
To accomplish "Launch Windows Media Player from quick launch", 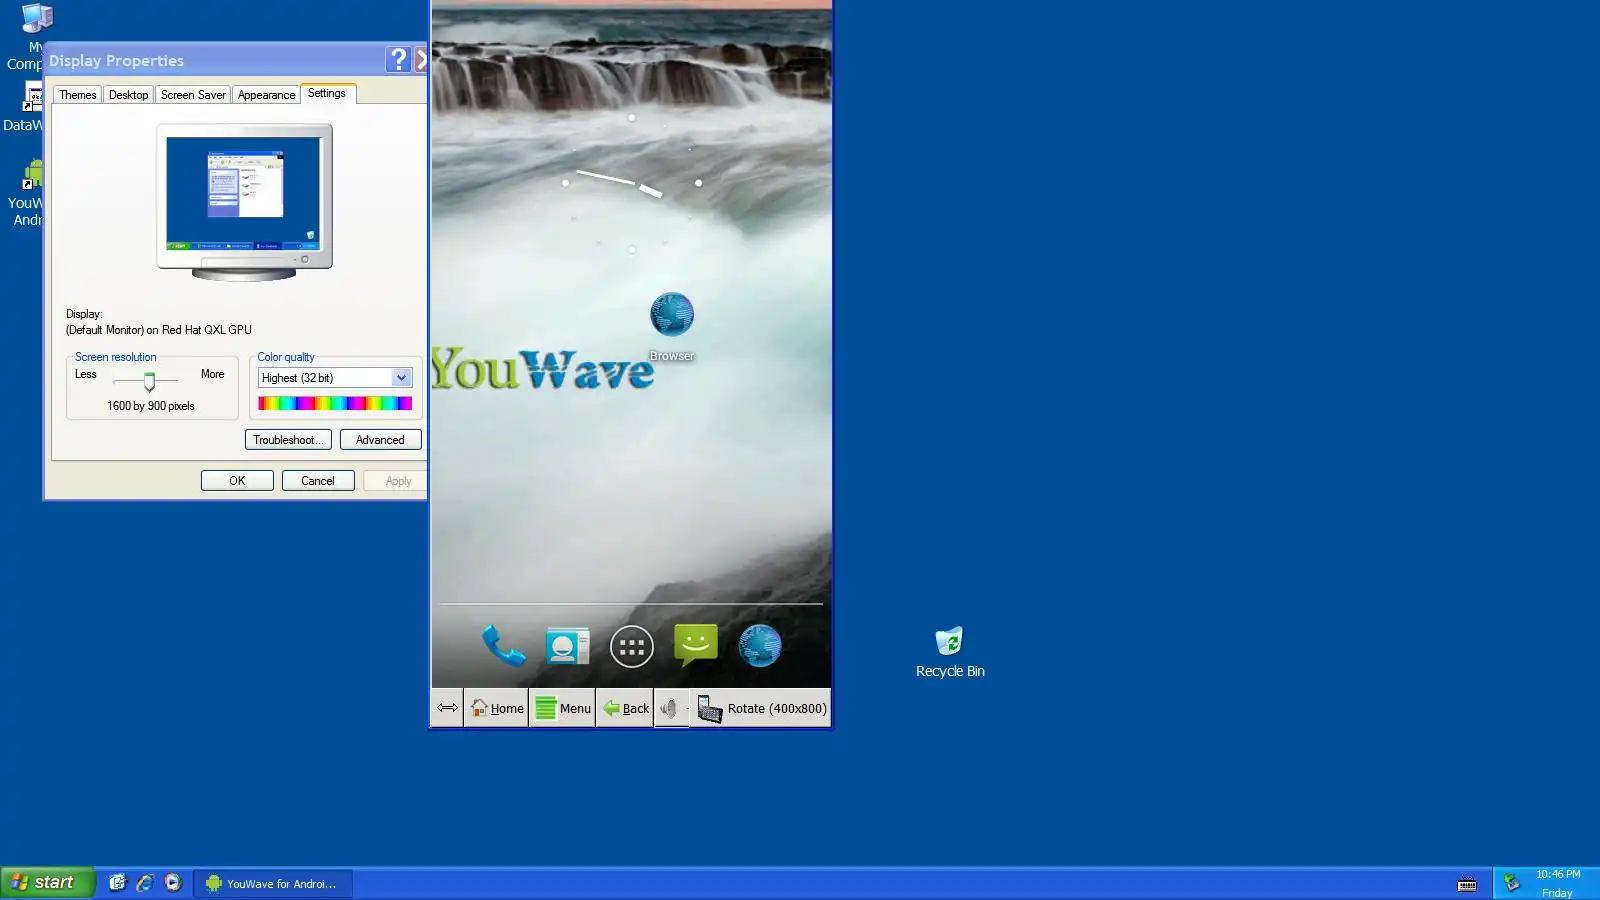I will 173,883.
